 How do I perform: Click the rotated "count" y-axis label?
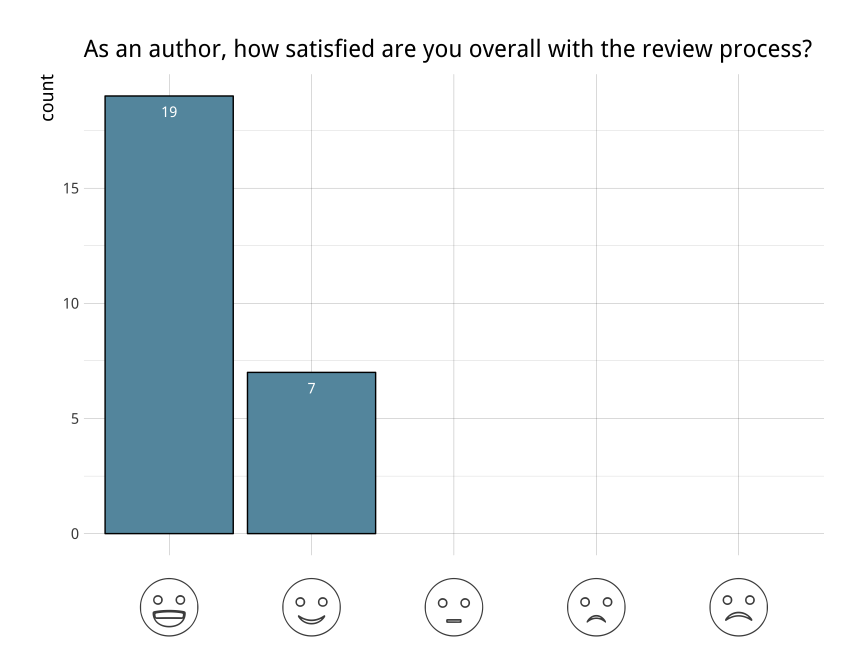pyautogui.click(x=47, y=98)
